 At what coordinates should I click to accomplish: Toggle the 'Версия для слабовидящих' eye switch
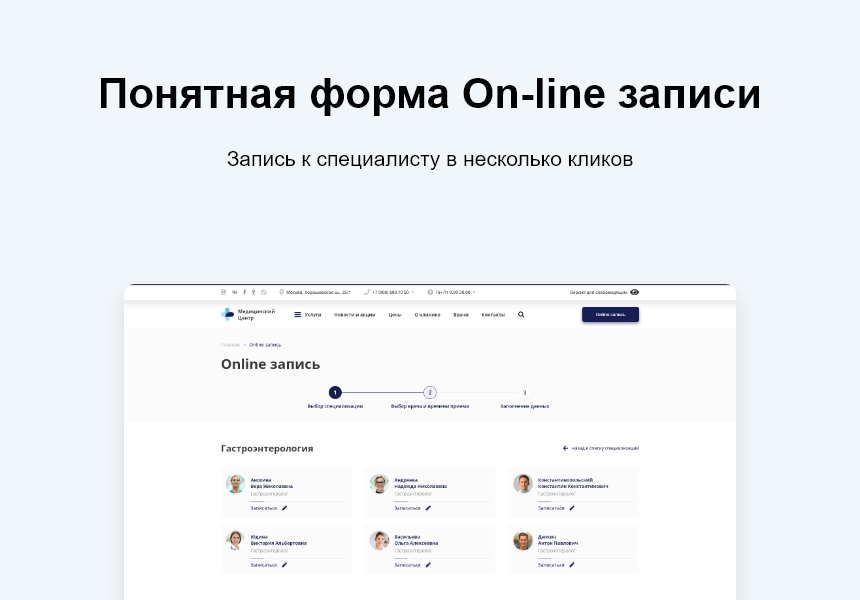point(634,291)
